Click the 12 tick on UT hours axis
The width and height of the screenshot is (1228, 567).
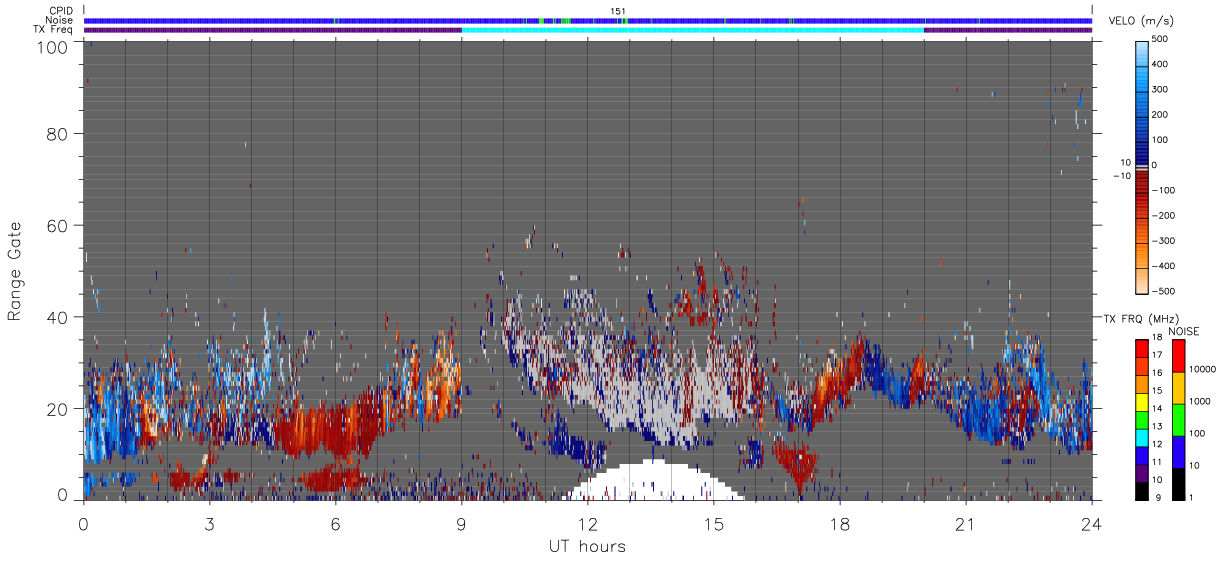point(587,524)
